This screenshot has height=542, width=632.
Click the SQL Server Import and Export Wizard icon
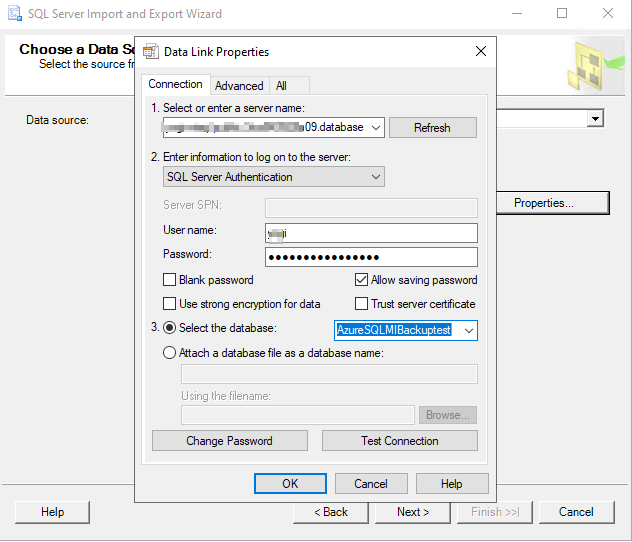pos(15,13)
